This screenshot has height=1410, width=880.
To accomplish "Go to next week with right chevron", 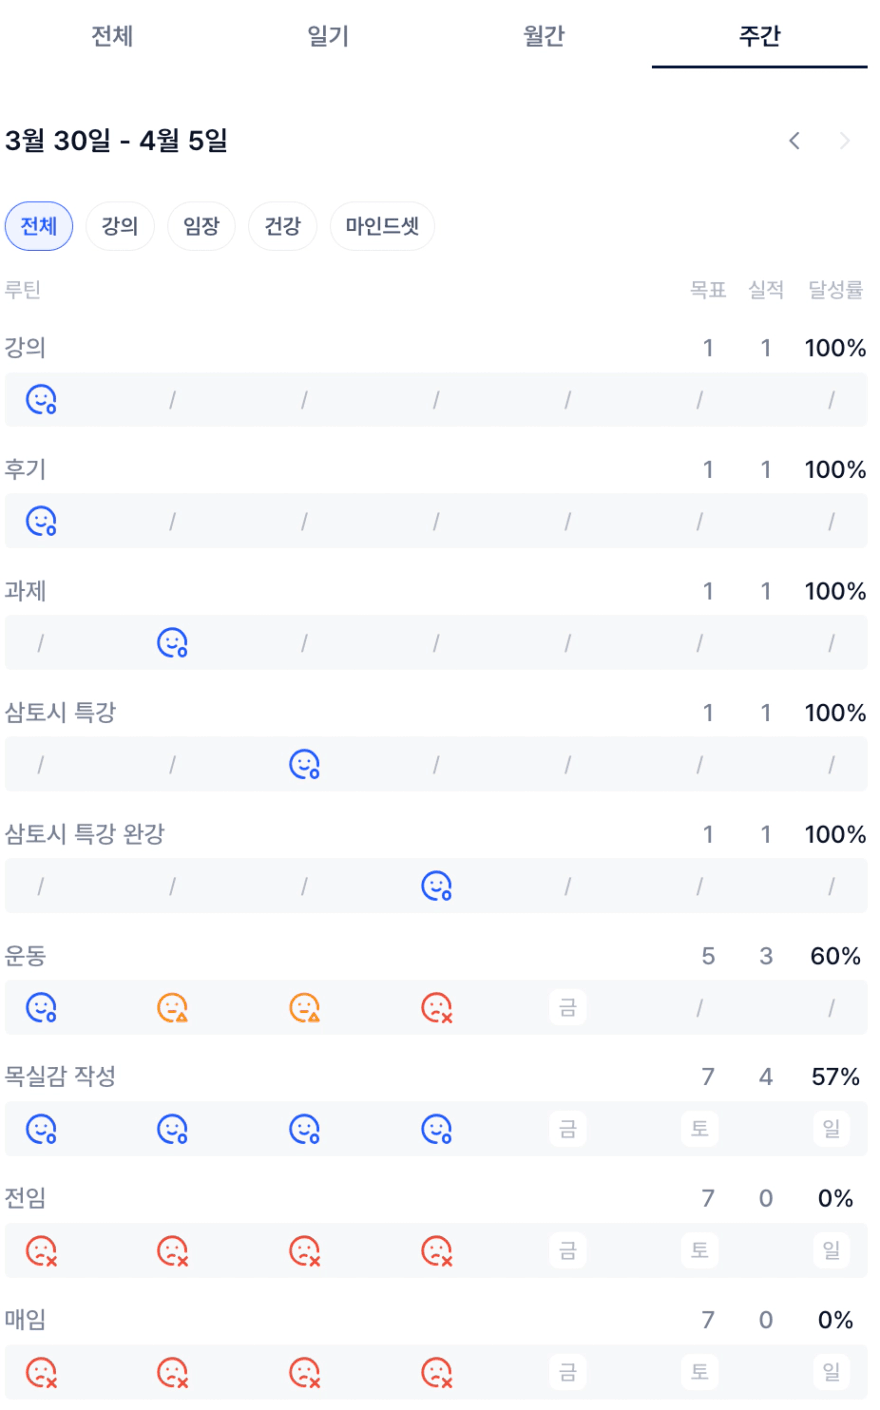I will [x=845, y=141].
